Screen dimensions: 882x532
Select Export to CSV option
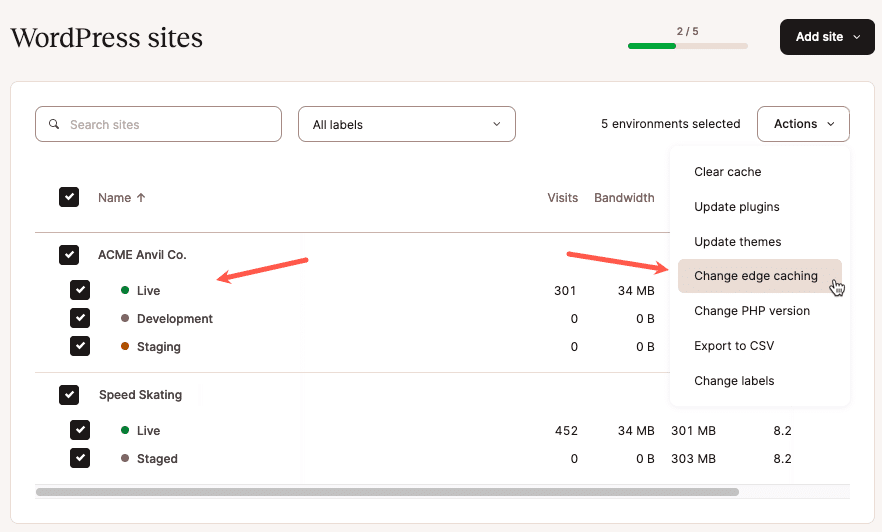point(734,346)
